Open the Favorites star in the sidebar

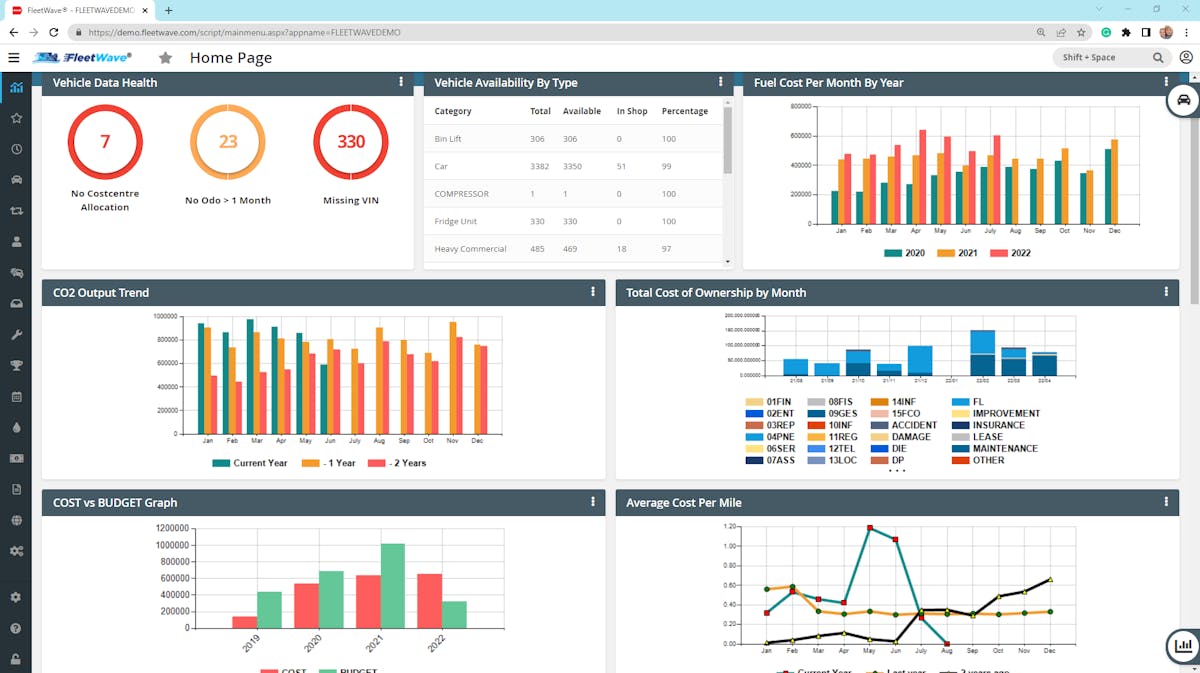[14, 119]
